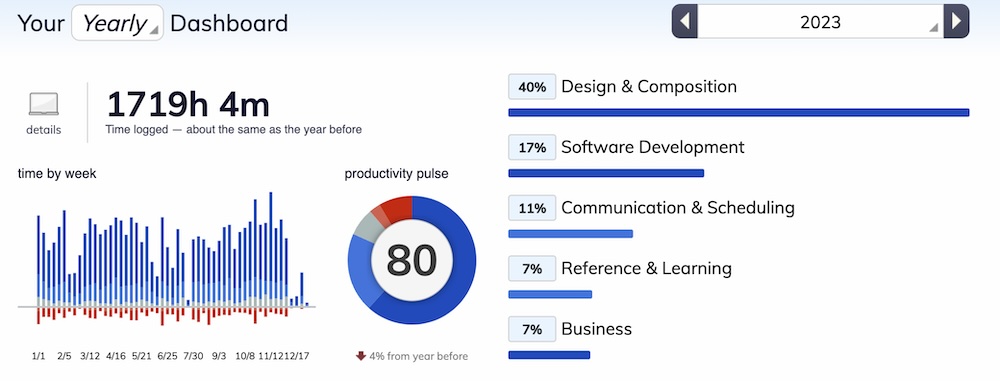Click the 17% badge for Software Development
The height and width of the screenshot is (381, 1000).
coord(532,148)
